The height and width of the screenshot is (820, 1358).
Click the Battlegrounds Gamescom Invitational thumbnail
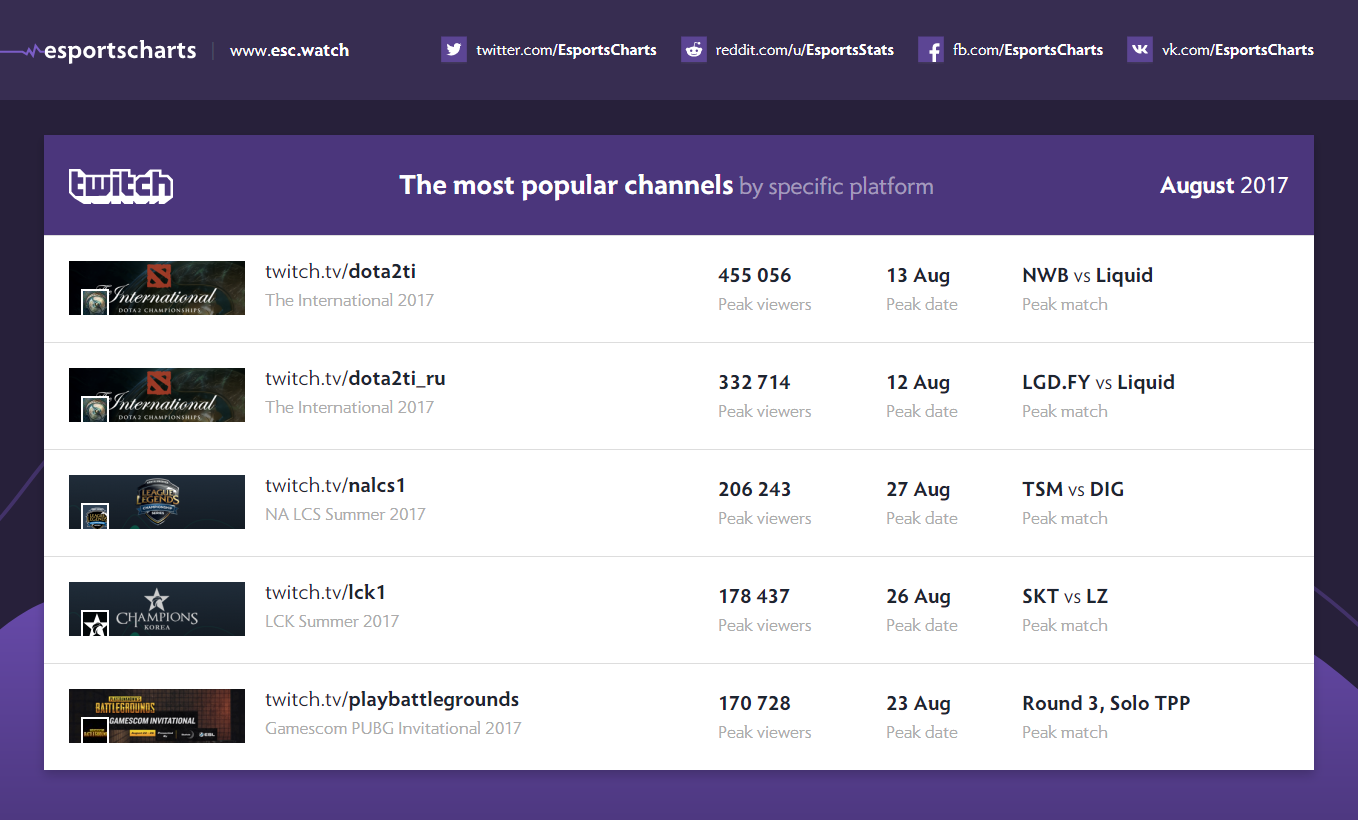157,716
